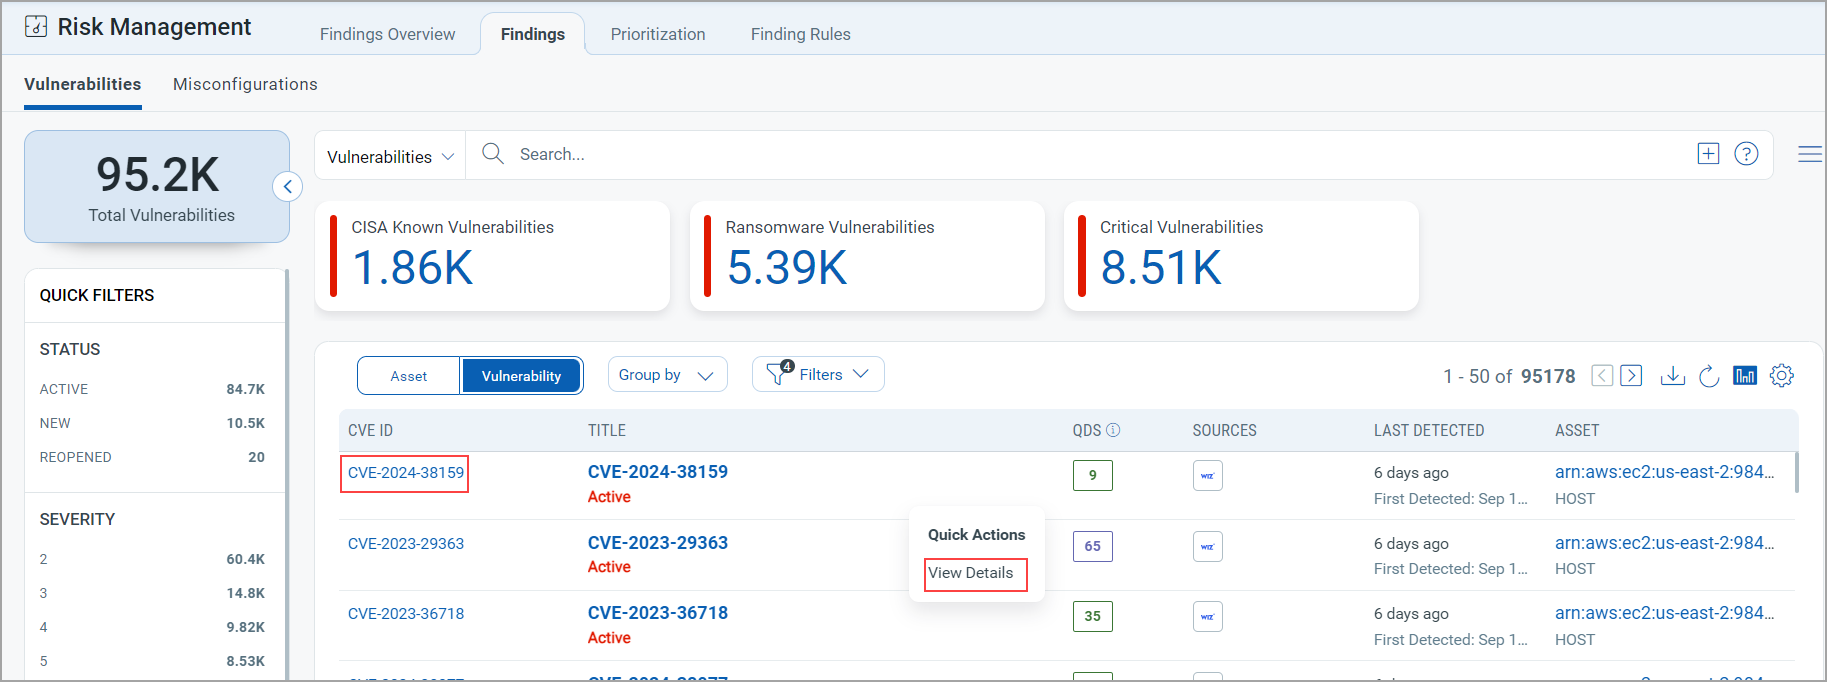Click the search magnifier icon

point(493,154)
